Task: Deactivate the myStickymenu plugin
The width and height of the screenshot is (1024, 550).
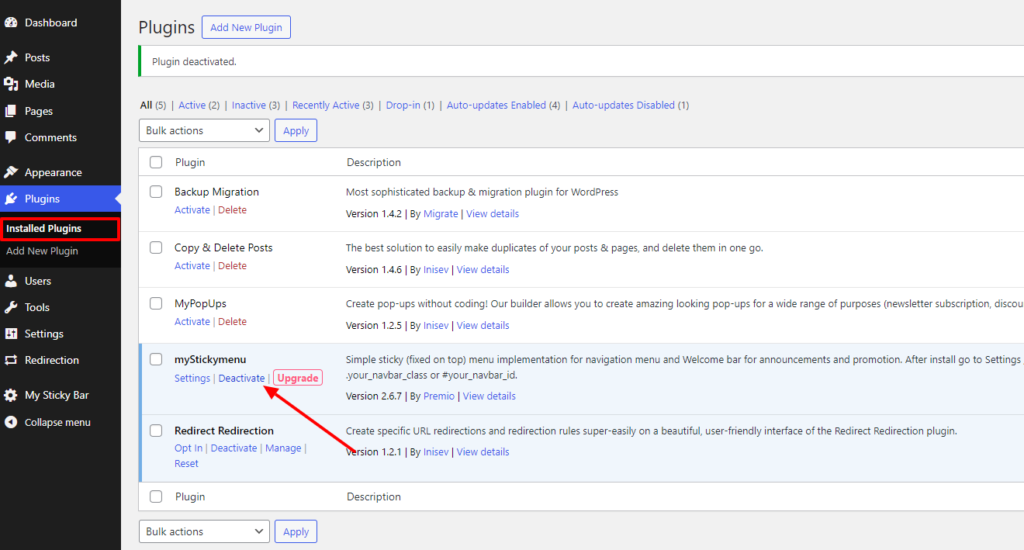Action: pos(242,378)
